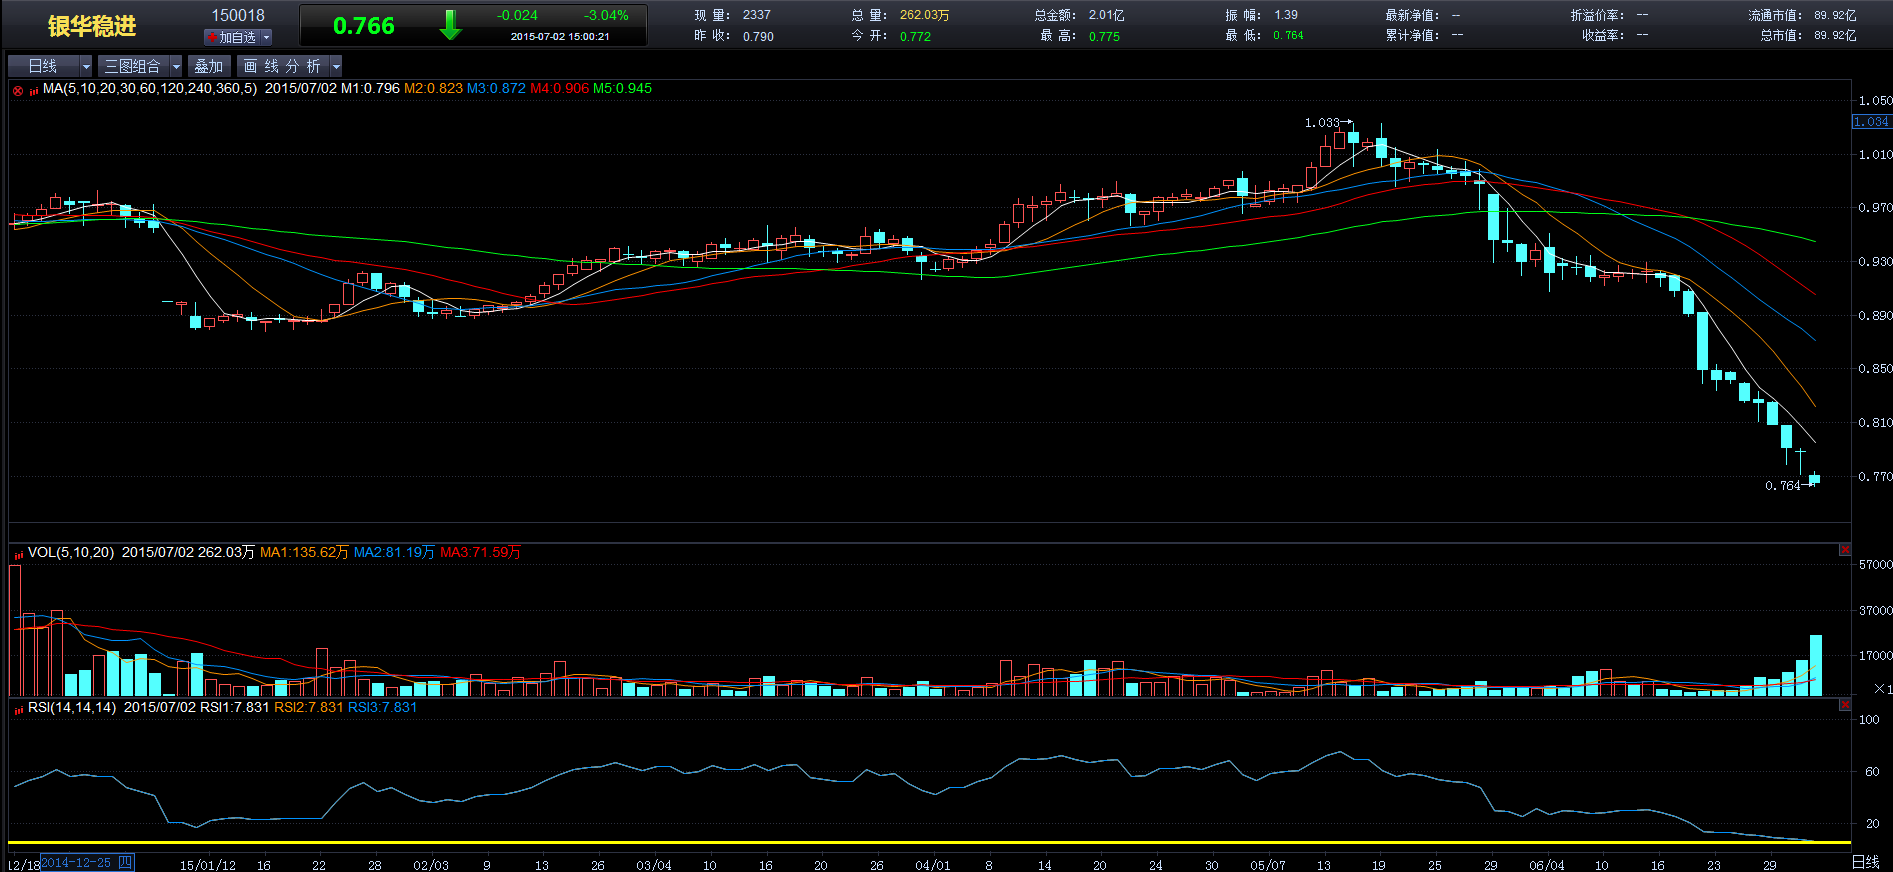Click the 日线 label at bottom right
Viewport: 1893px width, 872px height.
tap(1865, 862)
